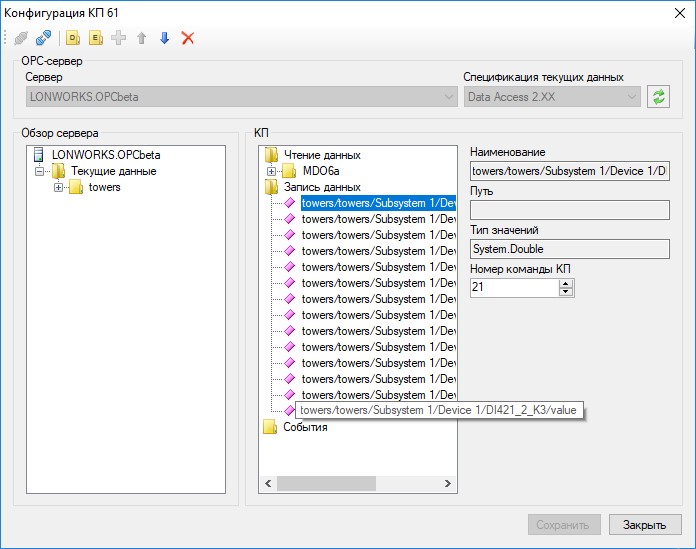Image resolution: width=696 pixels, height=549 pixels.
Task: Click the Путь text field
Action: (570, 210)
